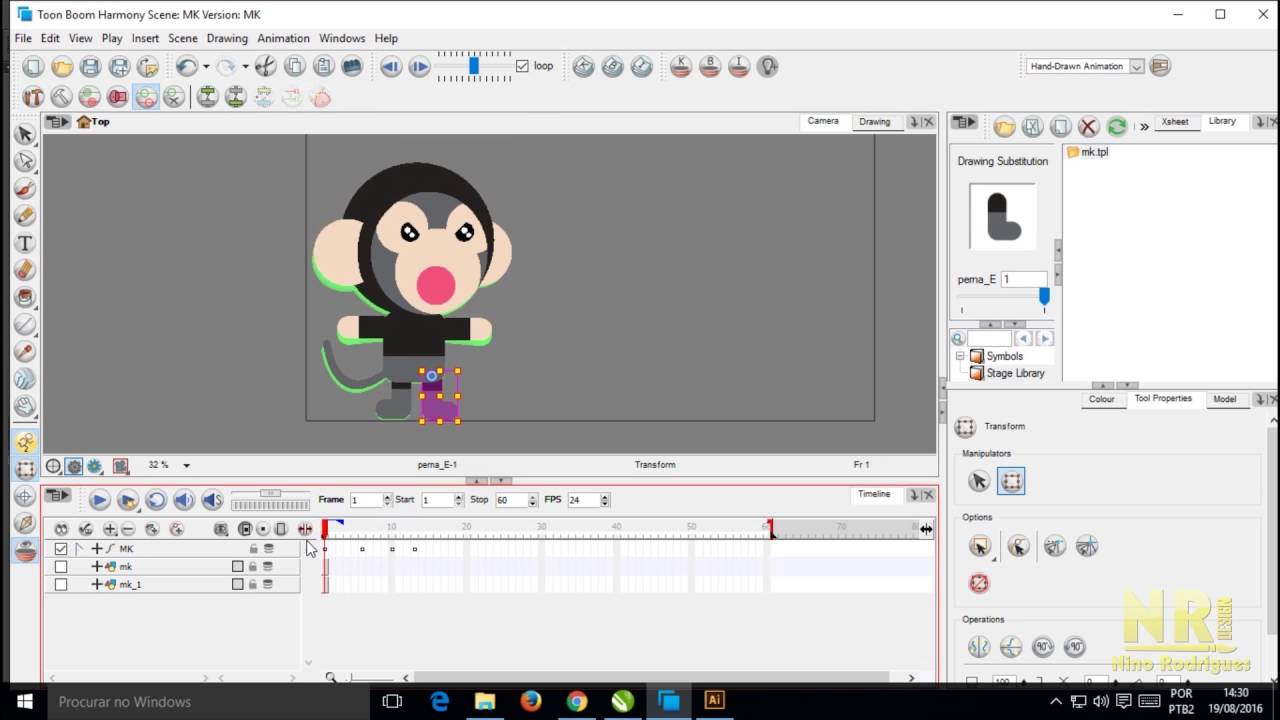
Task: Click the pink piggy icon in second toolbar
Action: (320, 97)
